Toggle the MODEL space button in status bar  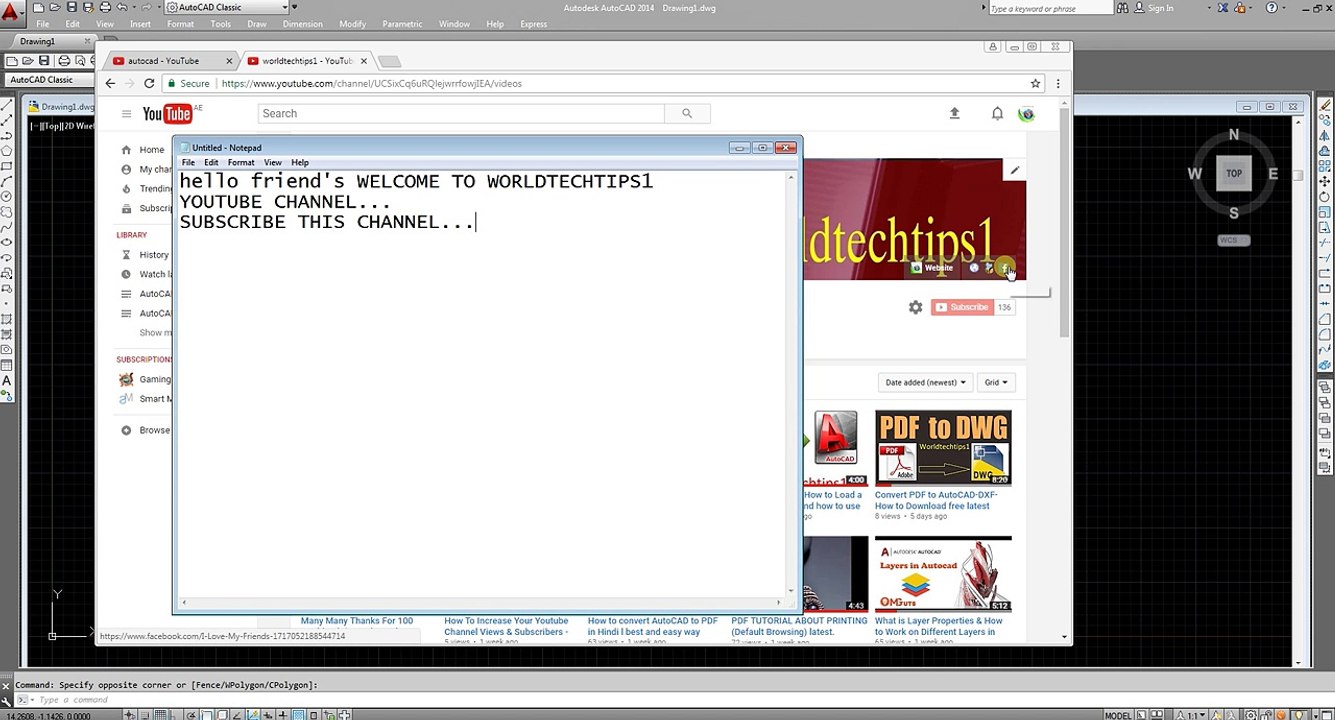pos(1117,715)
